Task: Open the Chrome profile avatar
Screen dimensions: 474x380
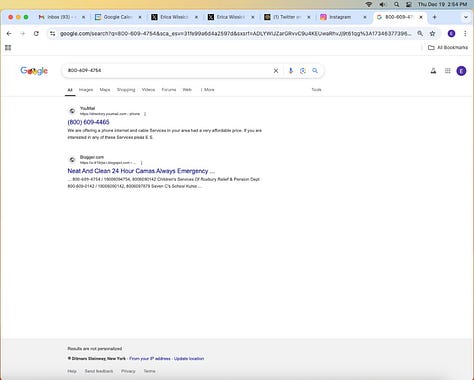Action: coord(451,34)
